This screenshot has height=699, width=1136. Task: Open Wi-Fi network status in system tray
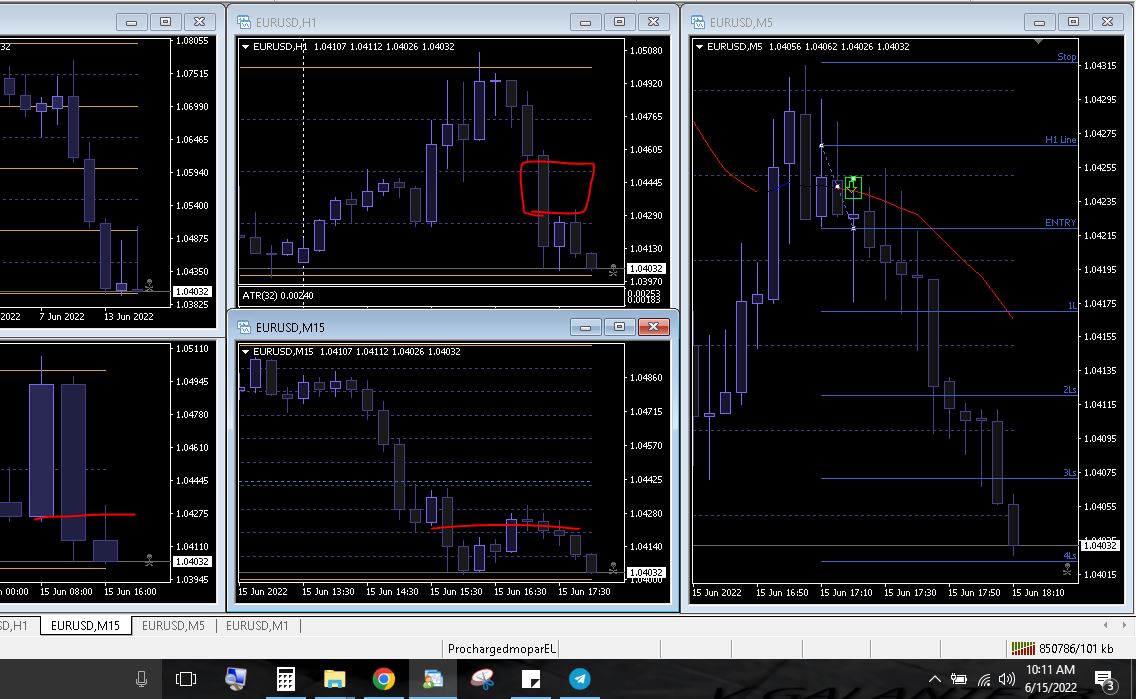[984, 679]
